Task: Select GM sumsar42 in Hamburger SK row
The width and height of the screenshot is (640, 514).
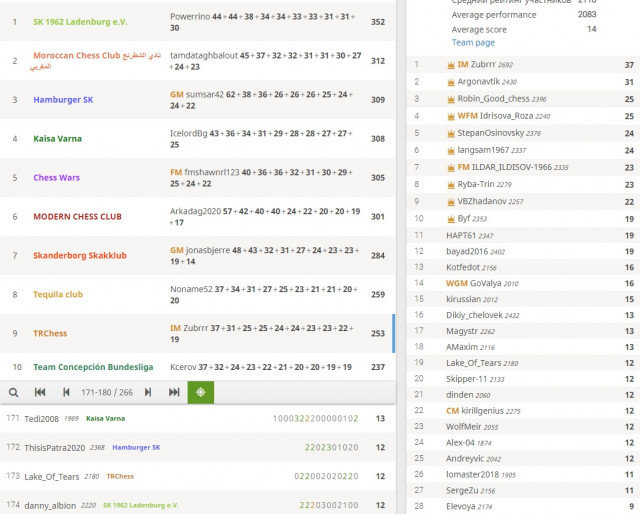Action: (197, 94)
